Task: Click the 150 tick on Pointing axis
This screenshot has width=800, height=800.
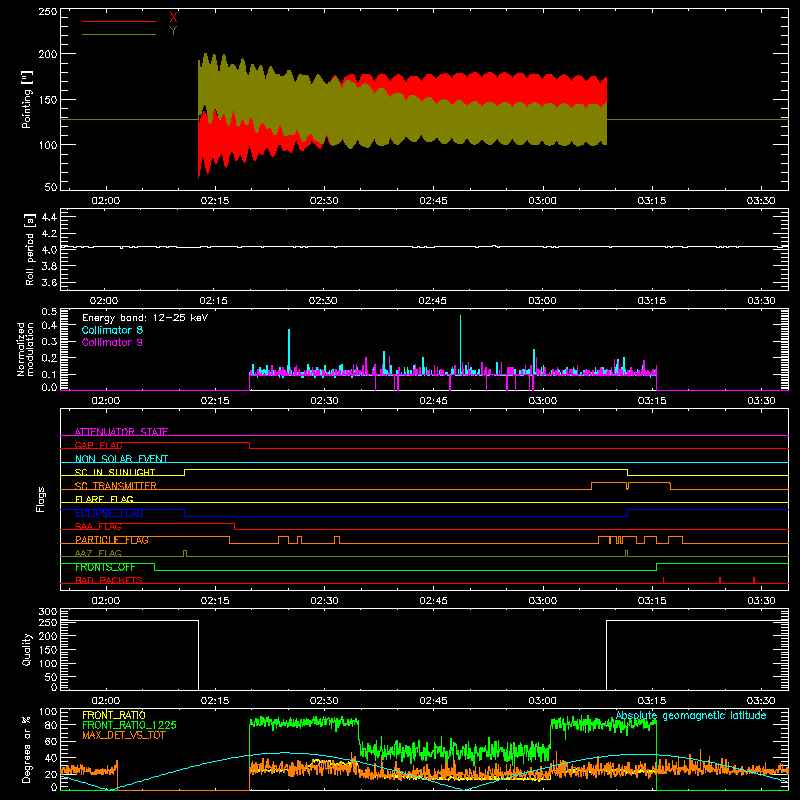Action: pyautogui.click(x=48, y=99)
